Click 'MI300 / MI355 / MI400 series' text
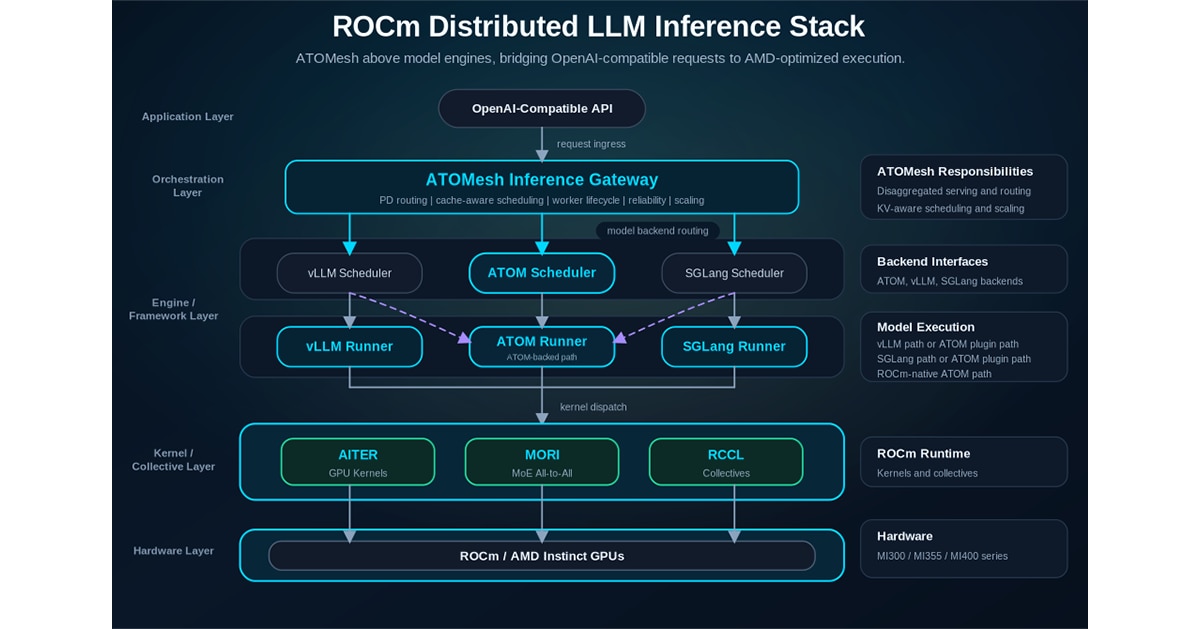1200x629 pixels. (943, 556)
